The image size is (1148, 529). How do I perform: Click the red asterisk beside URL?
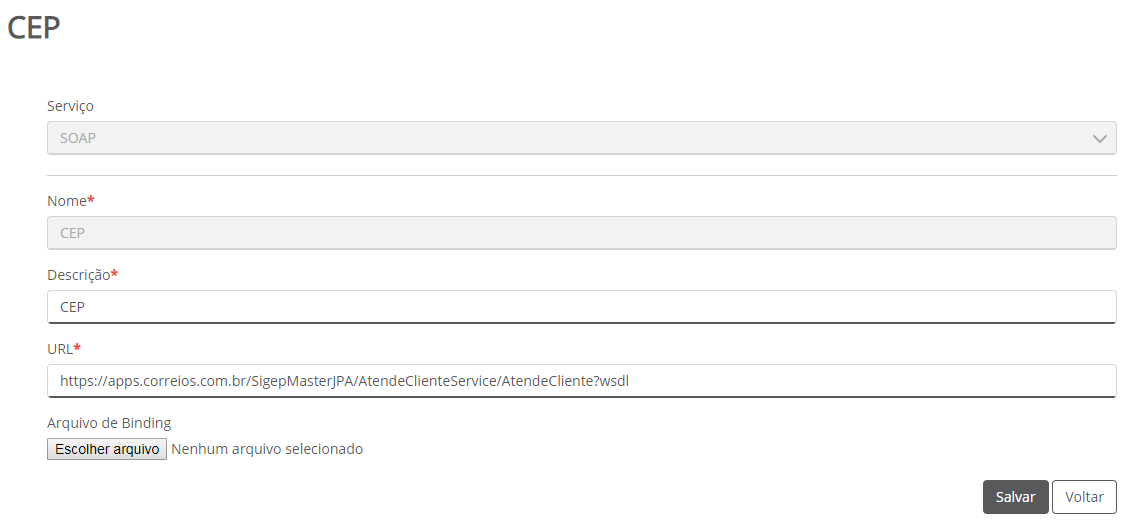[x=77, y=348]
